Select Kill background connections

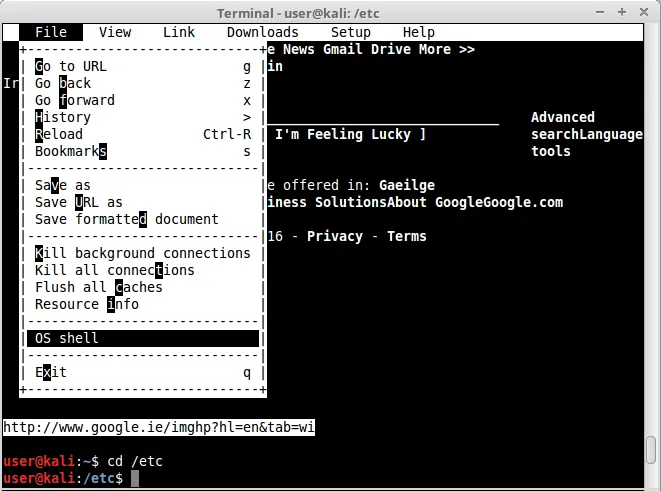143,253
